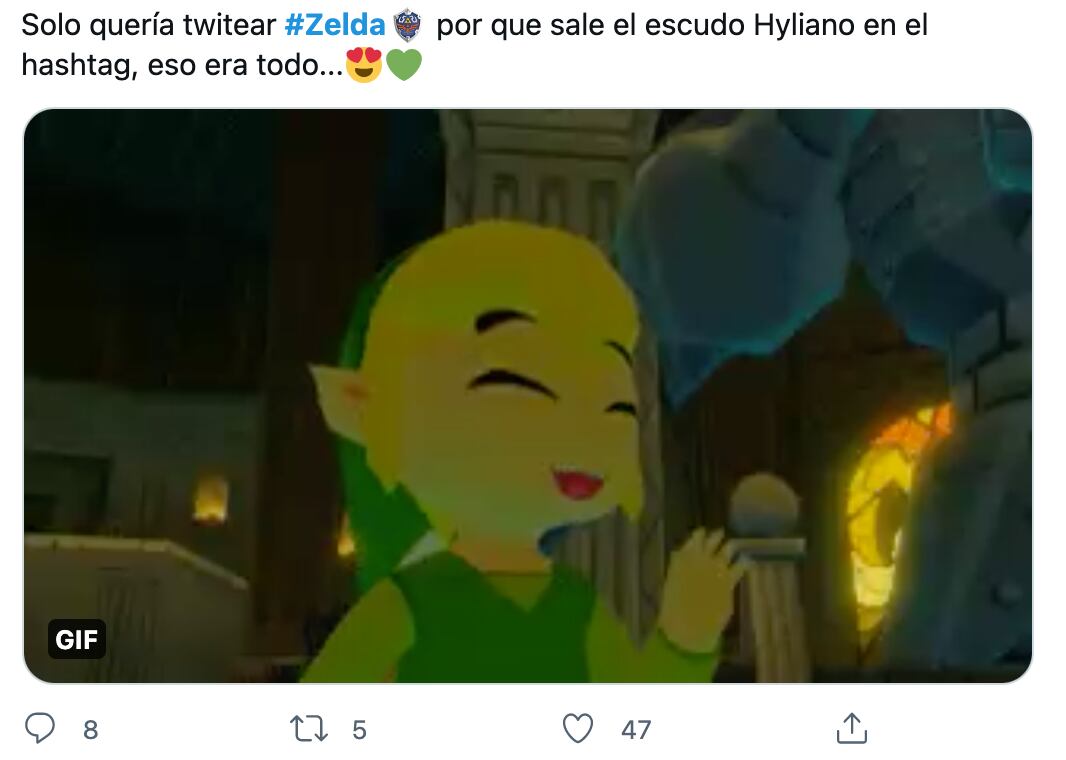Viewport: 1066px width, 760px height.
Task: Click the heart-eyes emoji in tweet
Action: (364, 65)
